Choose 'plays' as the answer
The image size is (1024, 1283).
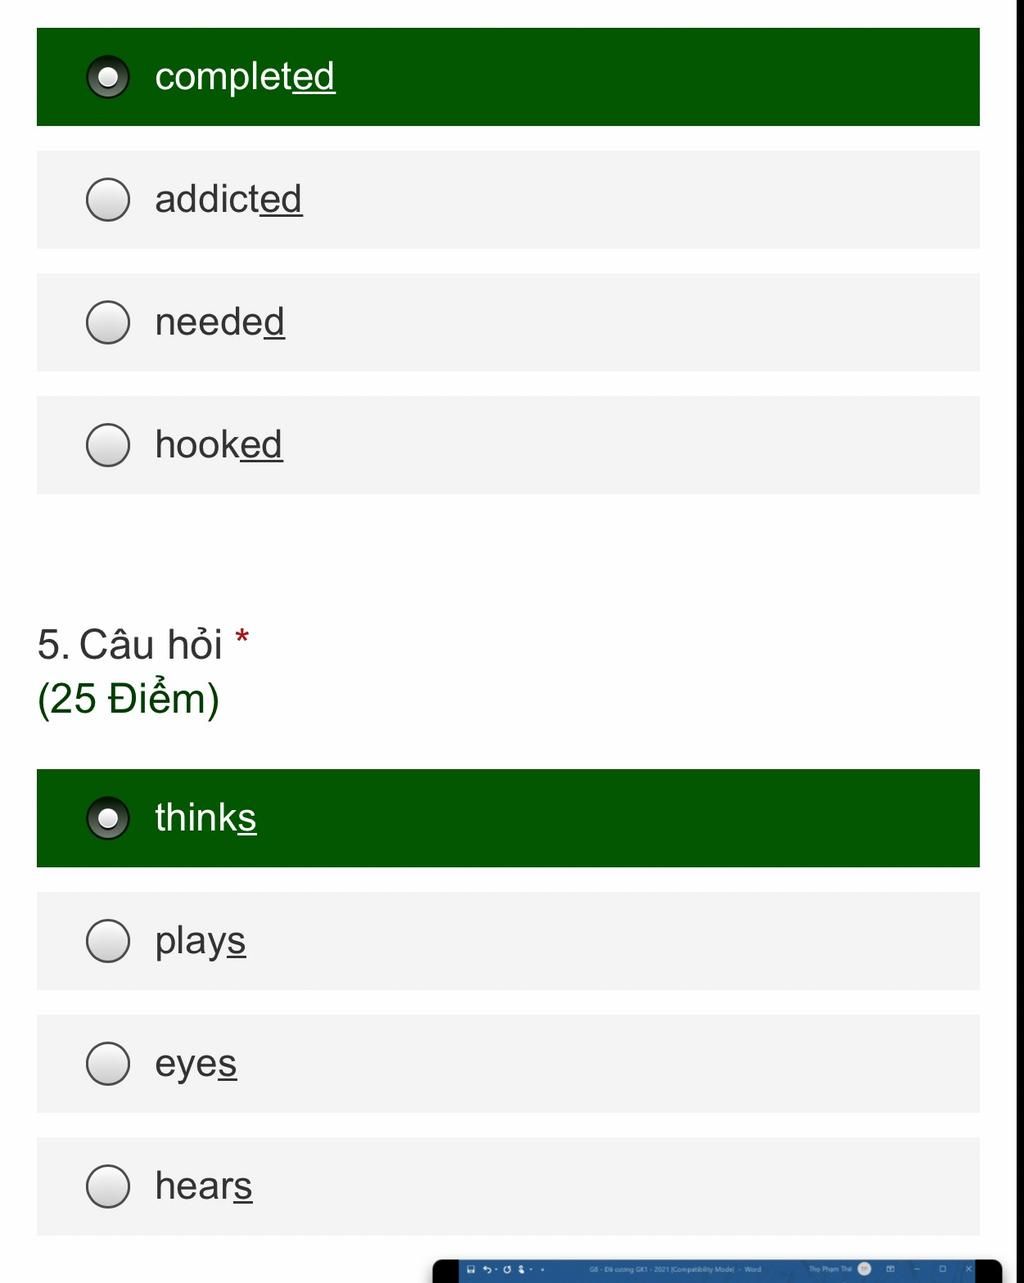tap(508, 941)
